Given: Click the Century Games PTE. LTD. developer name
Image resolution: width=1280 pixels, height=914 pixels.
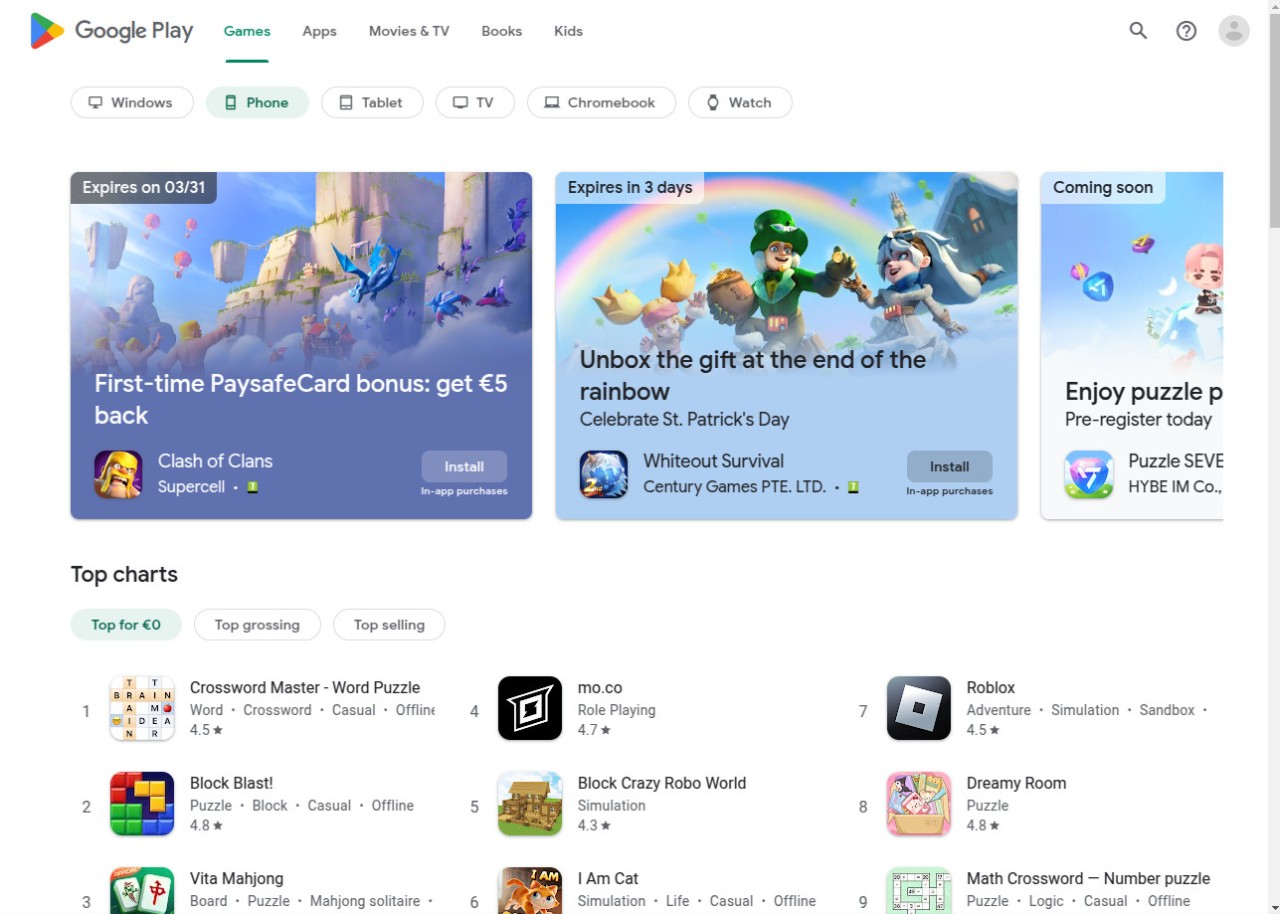Looking at the screenshot, I should [734, 487].
